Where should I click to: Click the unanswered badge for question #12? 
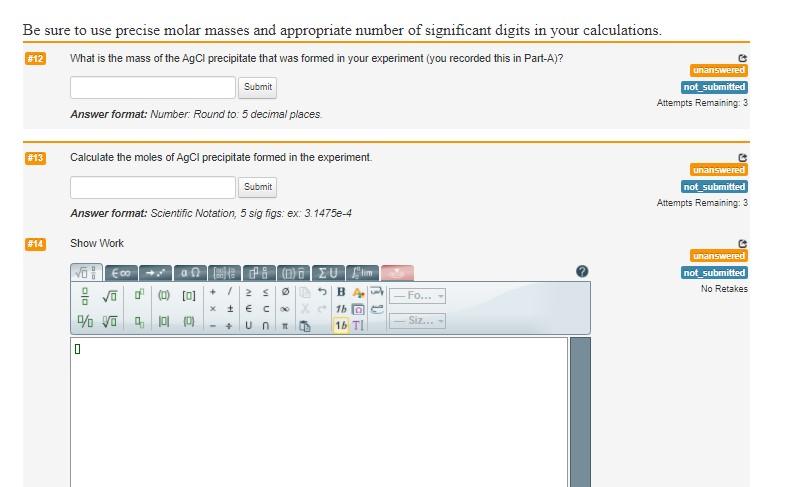pyautogui.click(x=719, y=70)
